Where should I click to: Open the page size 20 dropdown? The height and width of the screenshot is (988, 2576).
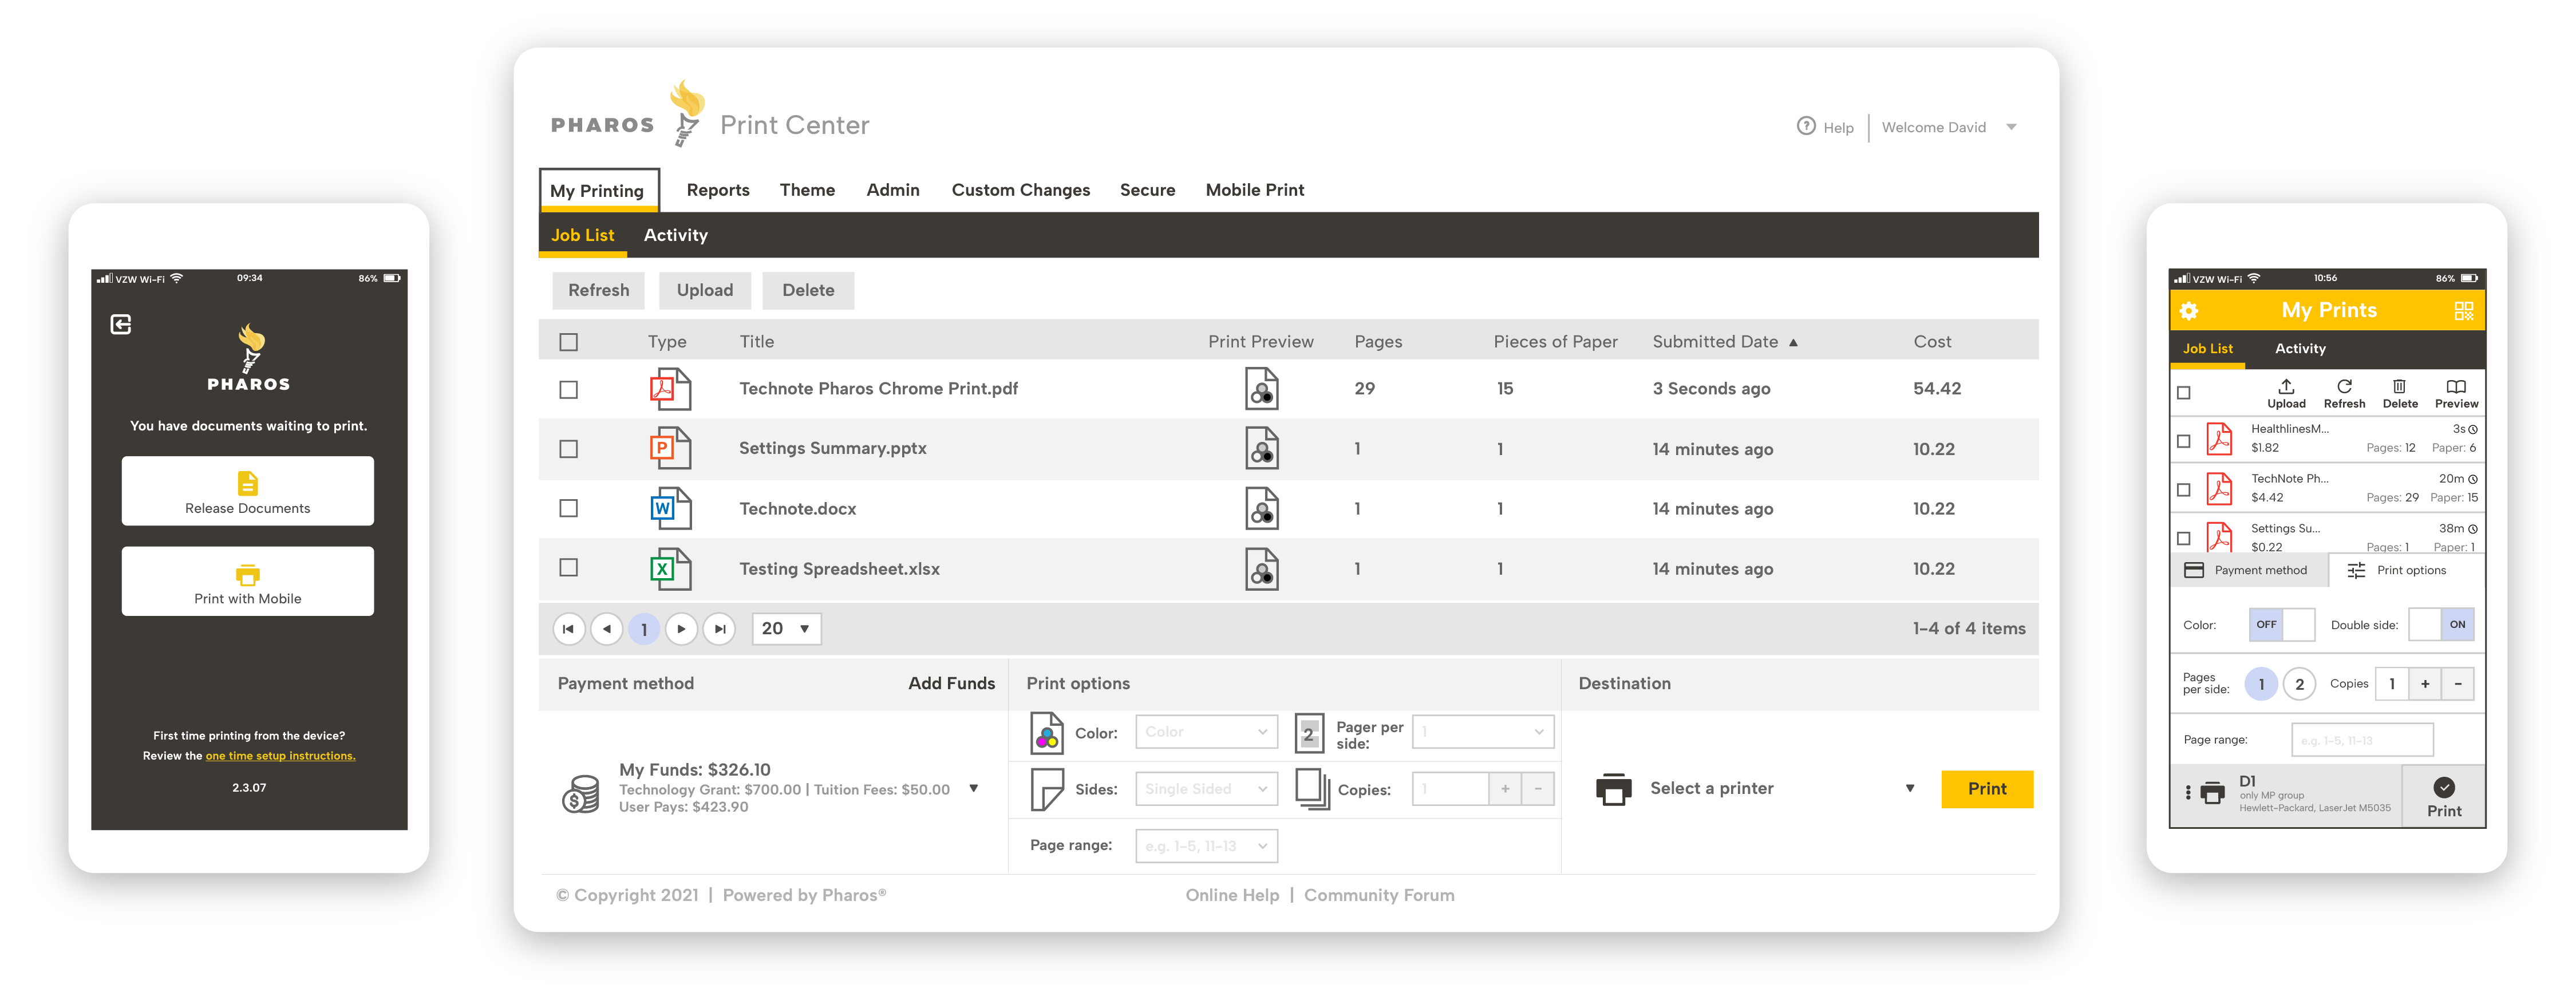(x=786, y=629)
